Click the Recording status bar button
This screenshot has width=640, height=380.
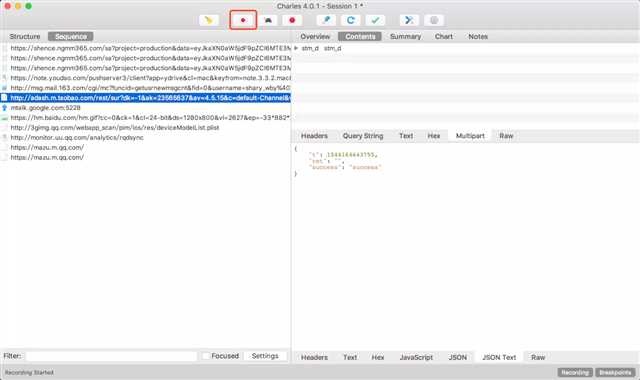(x=576, y=372)
